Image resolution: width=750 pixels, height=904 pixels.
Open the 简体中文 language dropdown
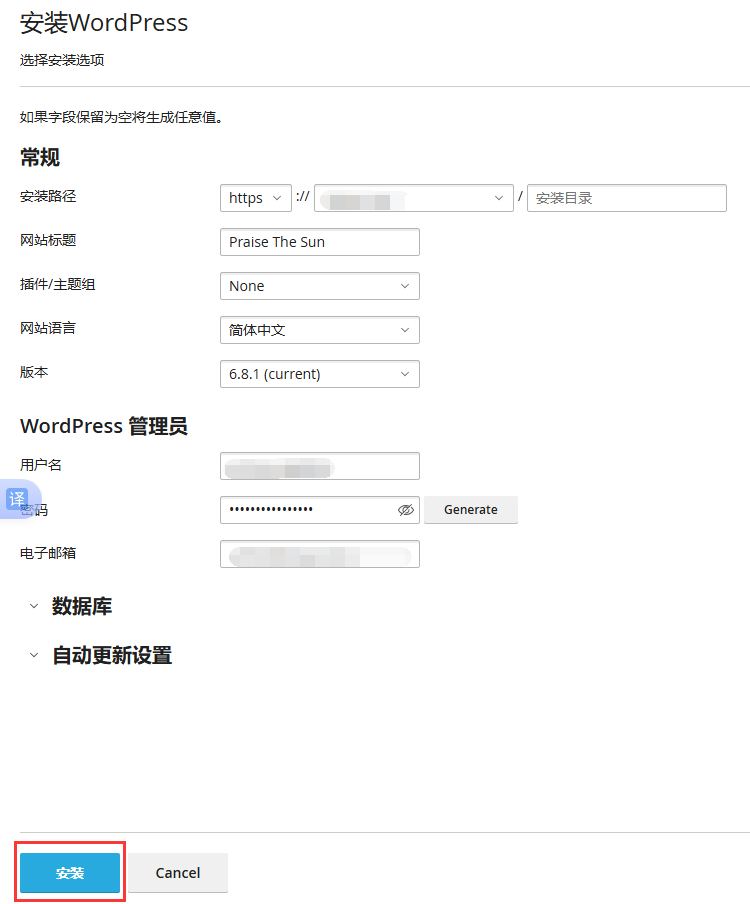click(x=319, y=330)
